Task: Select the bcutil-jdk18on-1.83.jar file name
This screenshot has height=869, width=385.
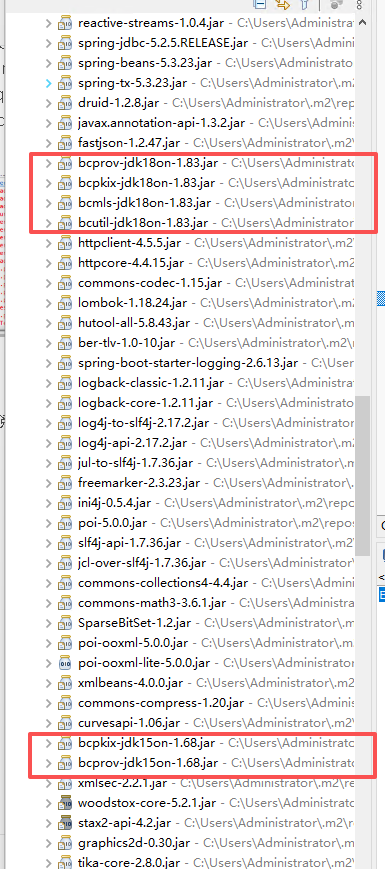Action: coord(143,223)
